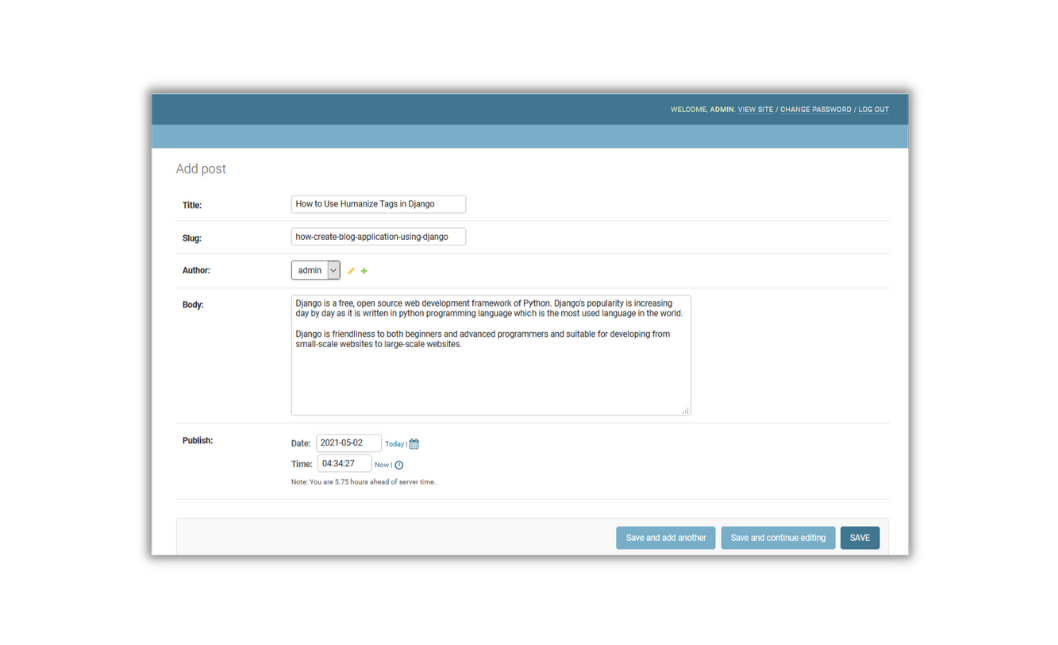Click the Slug field label
Screen dimensions: 1058x645
(x=192, y=238)
